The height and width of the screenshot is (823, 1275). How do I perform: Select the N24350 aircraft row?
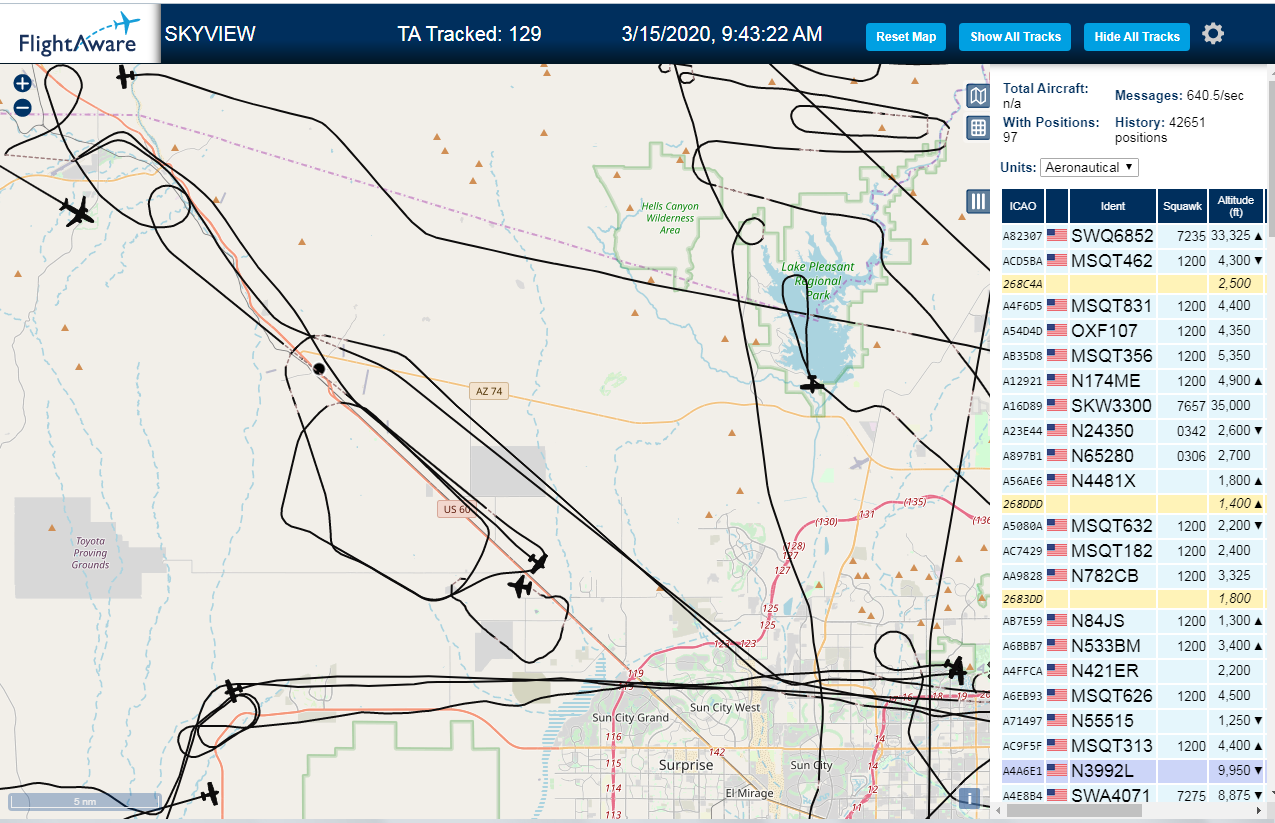1134,431
